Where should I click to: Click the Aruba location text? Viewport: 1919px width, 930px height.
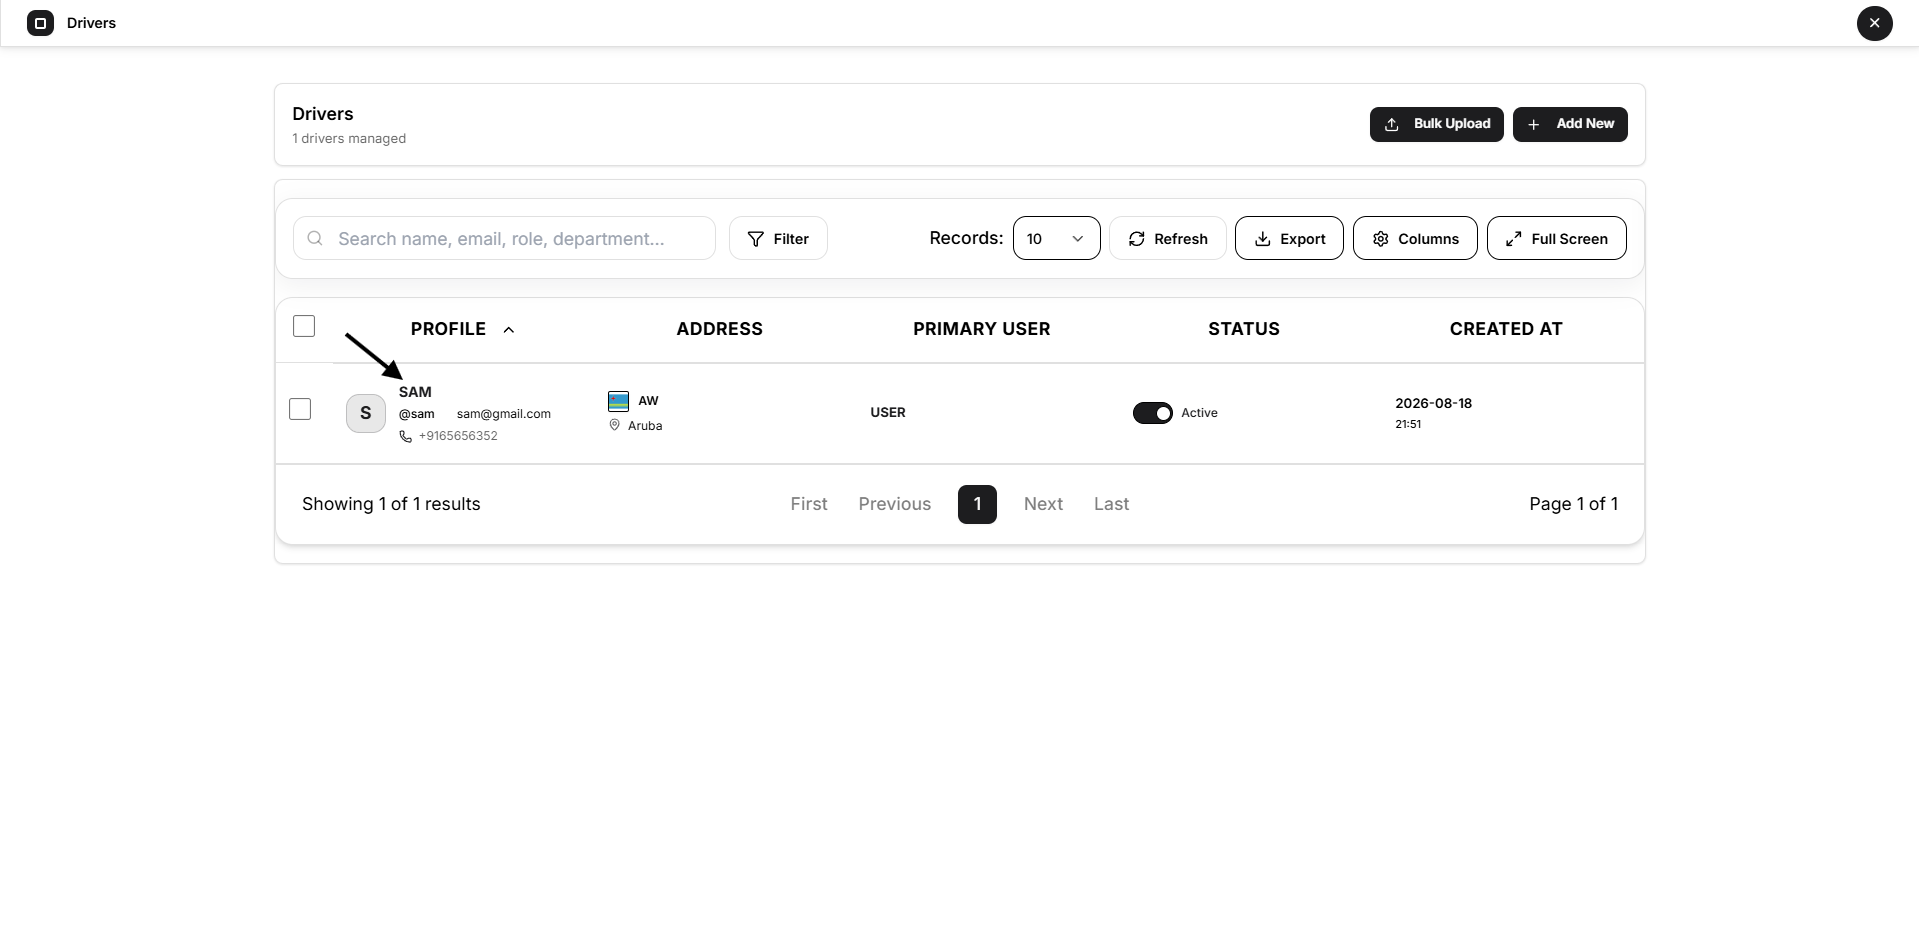[645, 426]
